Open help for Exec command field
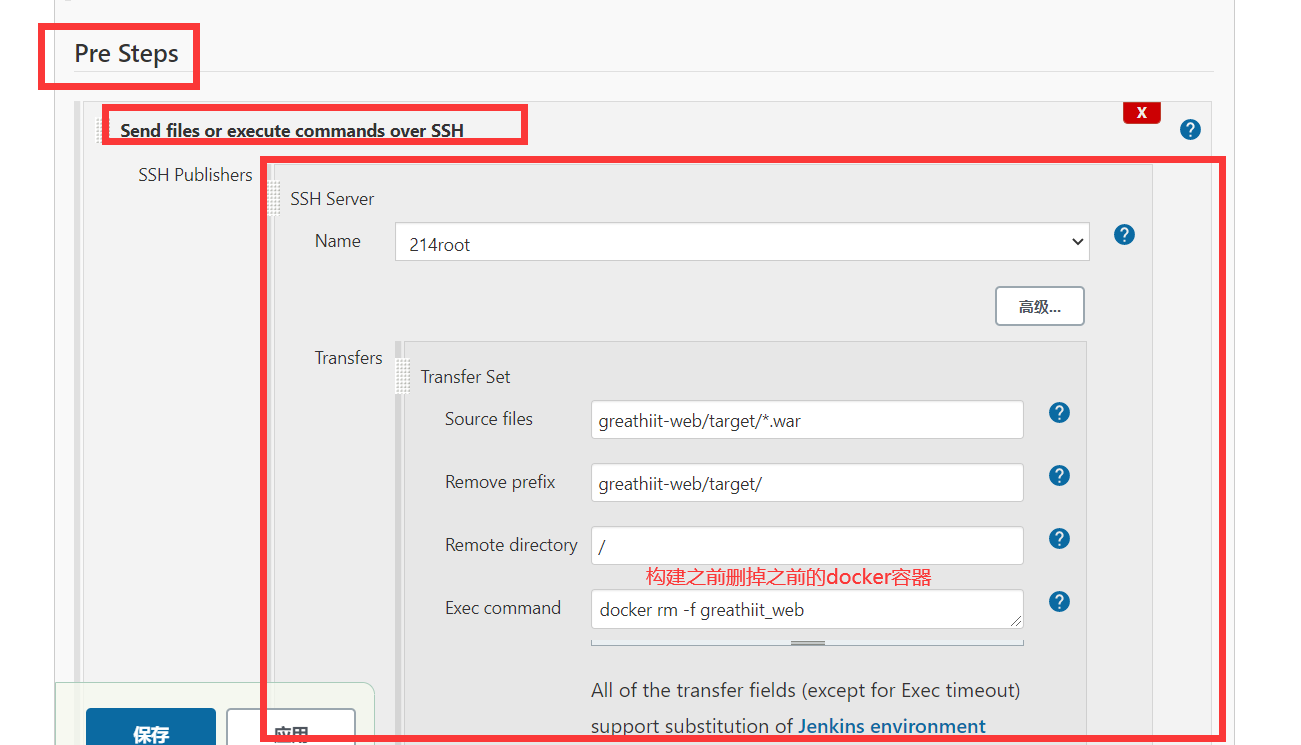1301x745 pixels. coord(1059,601)
